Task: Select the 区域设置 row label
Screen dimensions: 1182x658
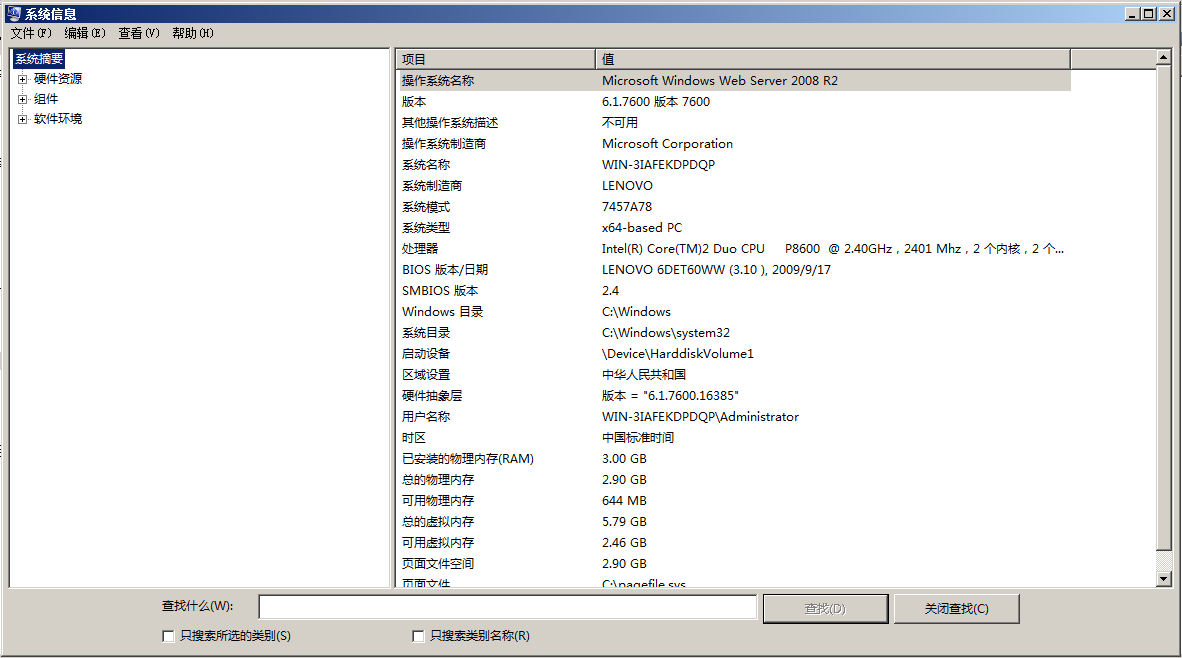Action: (x=426, y=375)
